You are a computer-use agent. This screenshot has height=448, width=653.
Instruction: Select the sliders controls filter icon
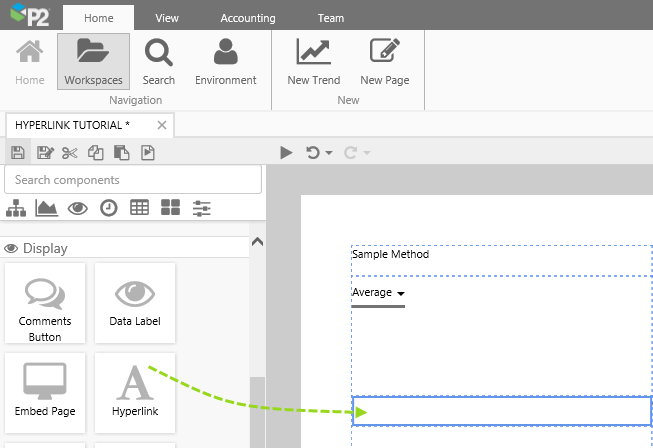201,208
